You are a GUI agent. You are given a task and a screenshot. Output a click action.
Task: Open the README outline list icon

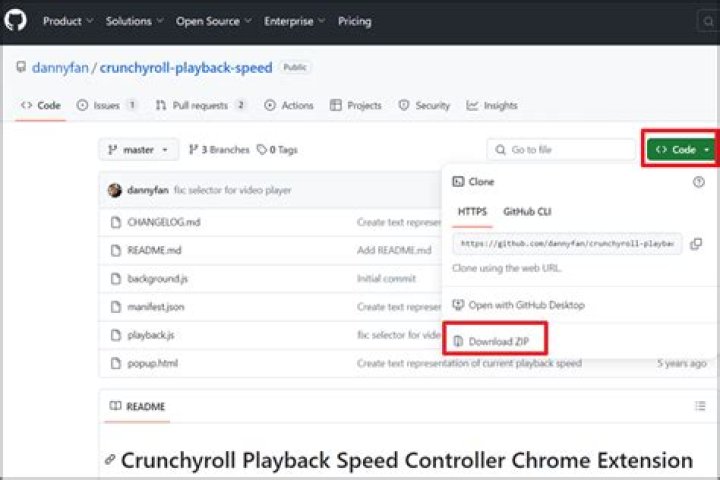700,406
